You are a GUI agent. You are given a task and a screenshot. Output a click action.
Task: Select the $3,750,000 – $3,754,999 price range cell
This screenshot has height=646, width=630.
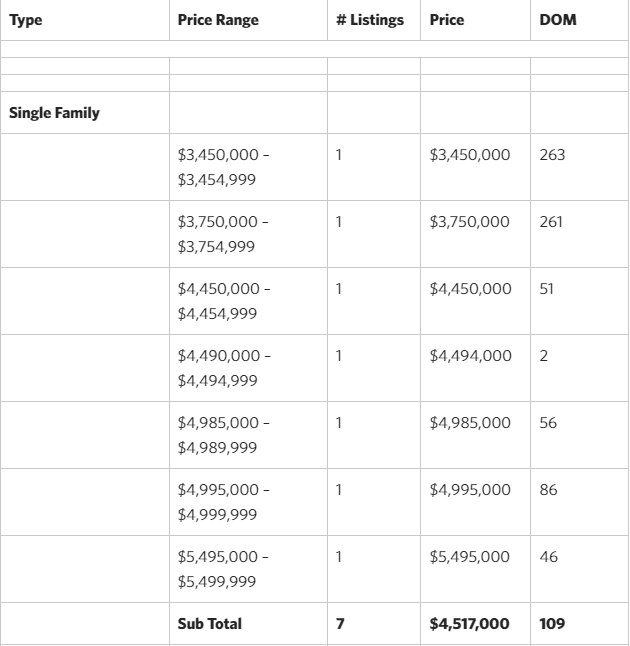pos(223,234)
